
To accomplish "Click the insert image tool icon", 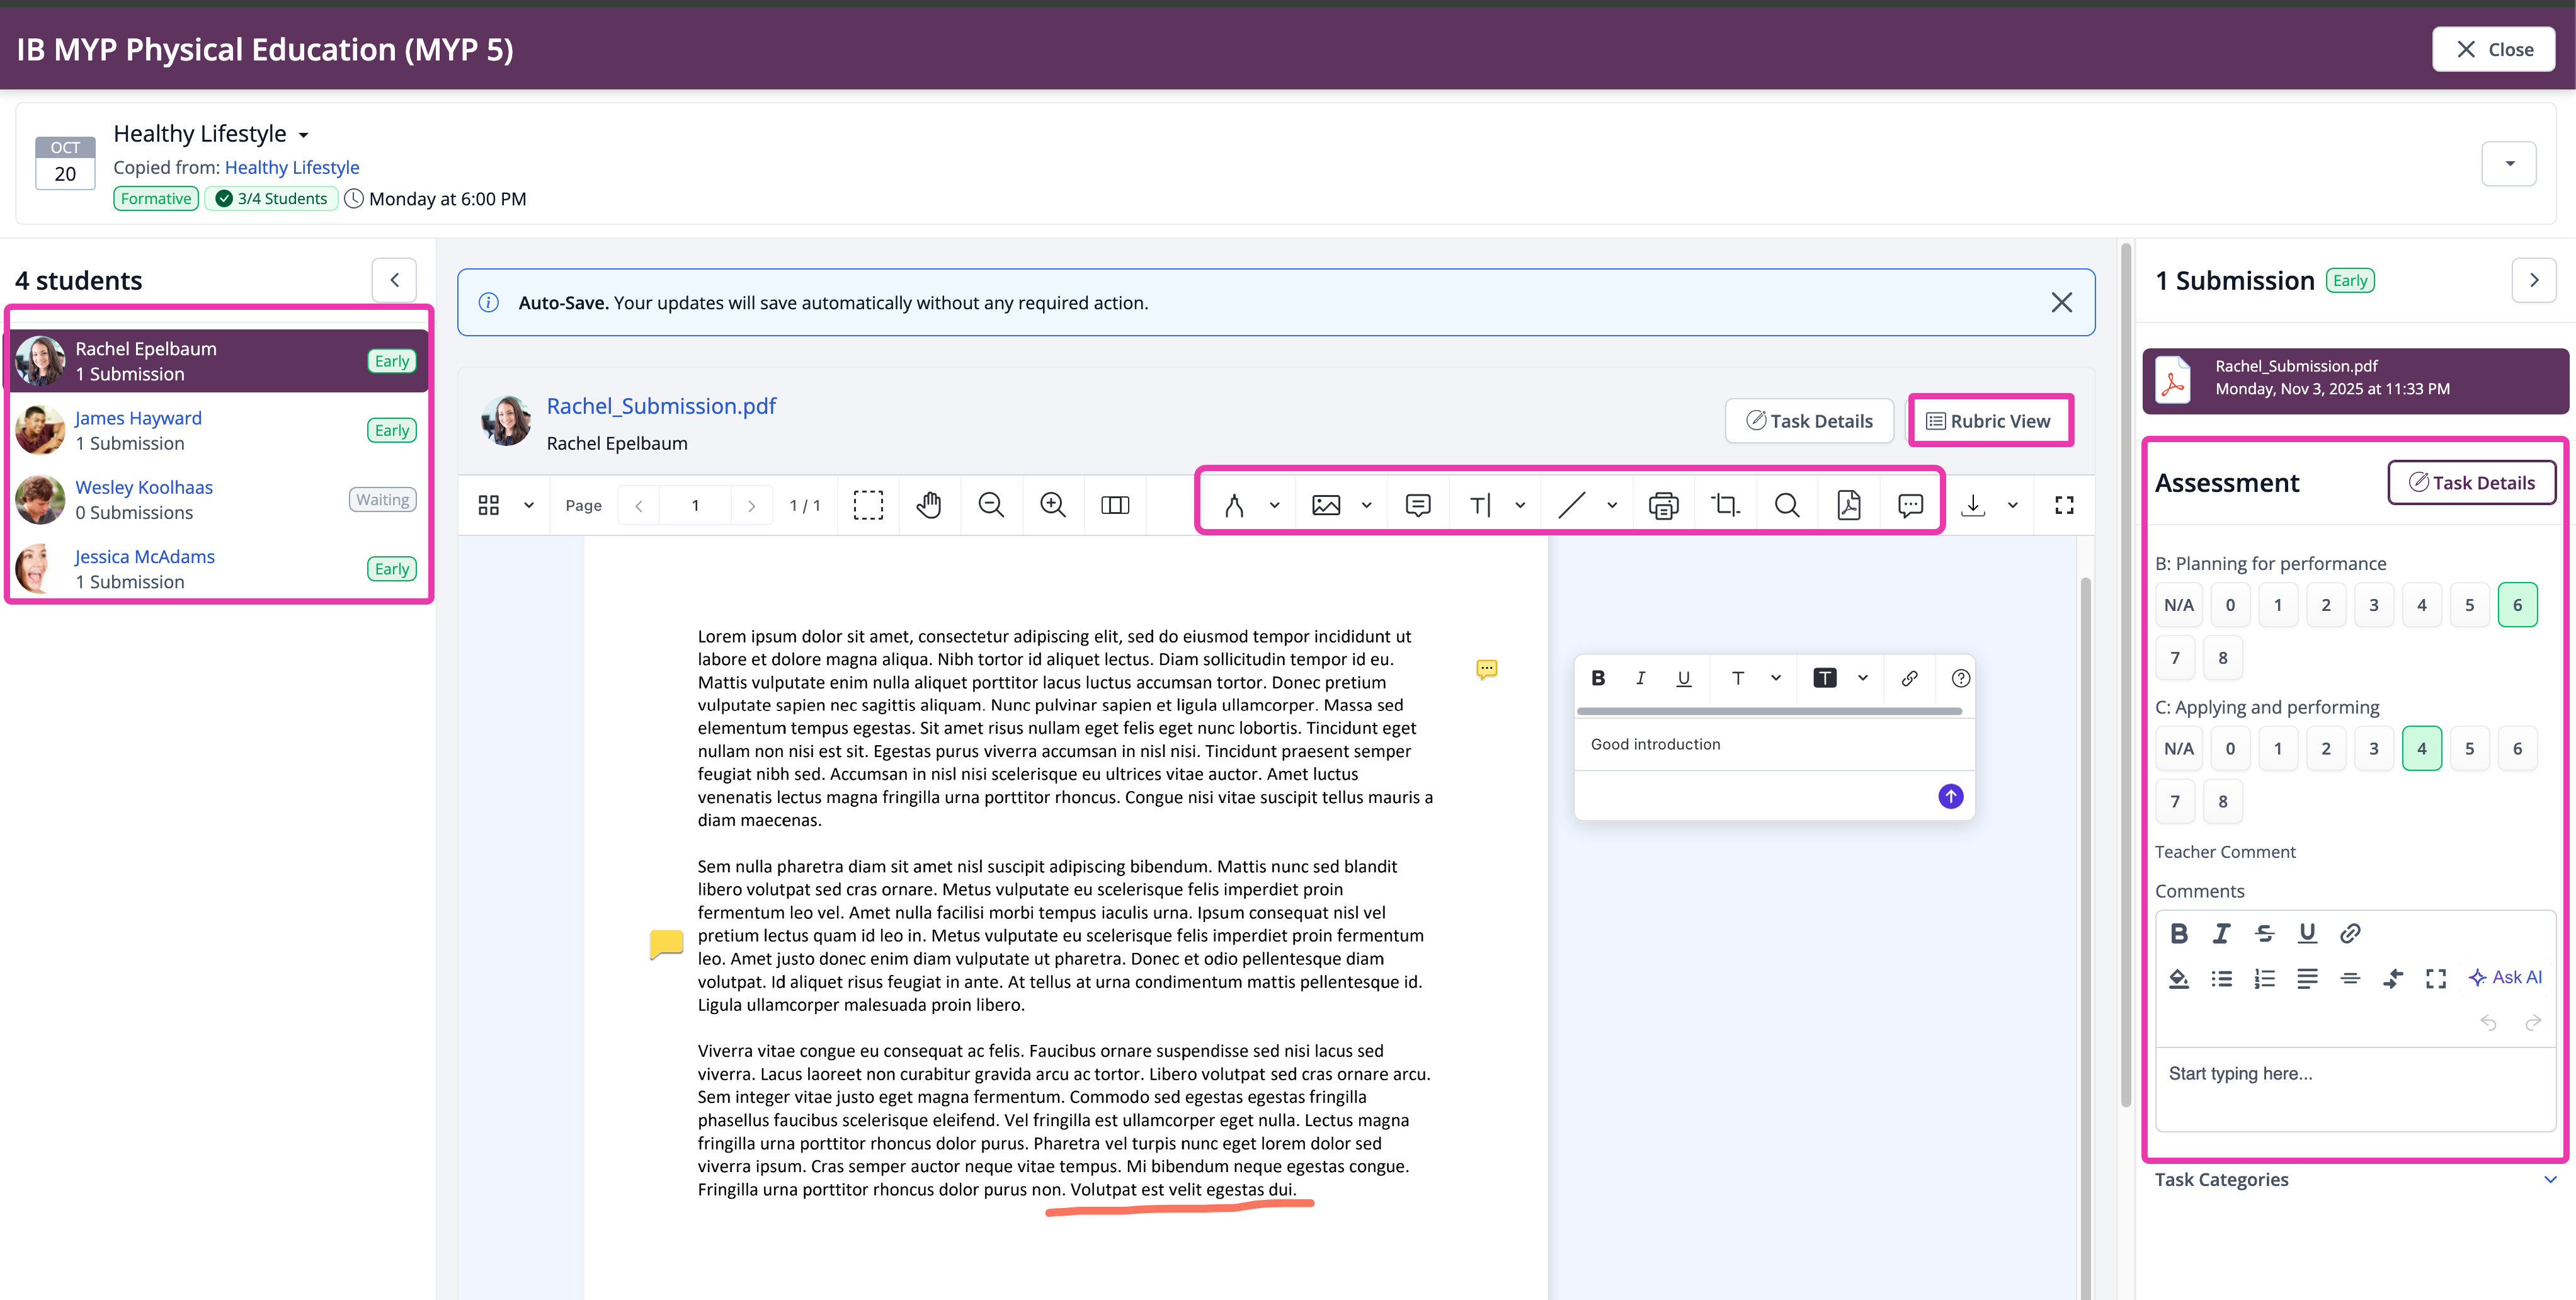I will 1326,505.
